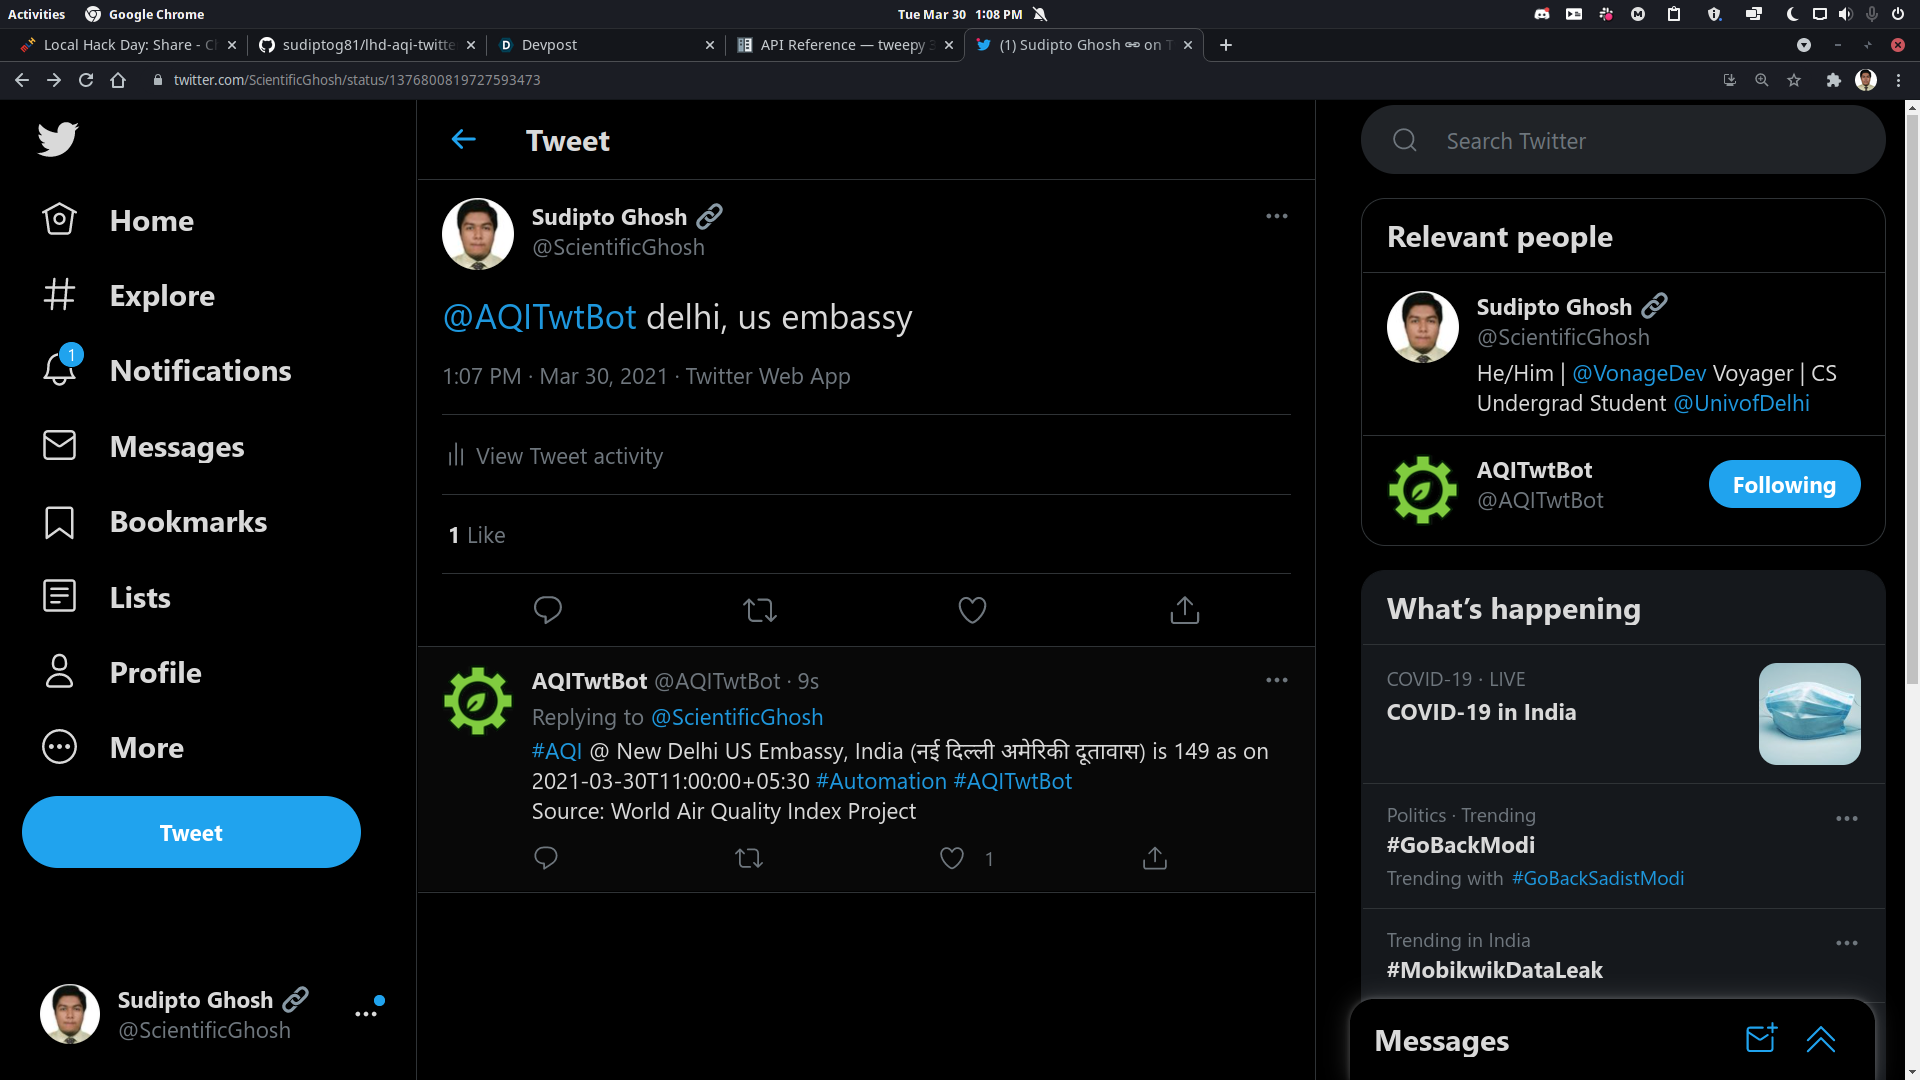1920x1080 pixels.
Task: Click the back arrow beside Tweet header
Action: coord(463,140)
